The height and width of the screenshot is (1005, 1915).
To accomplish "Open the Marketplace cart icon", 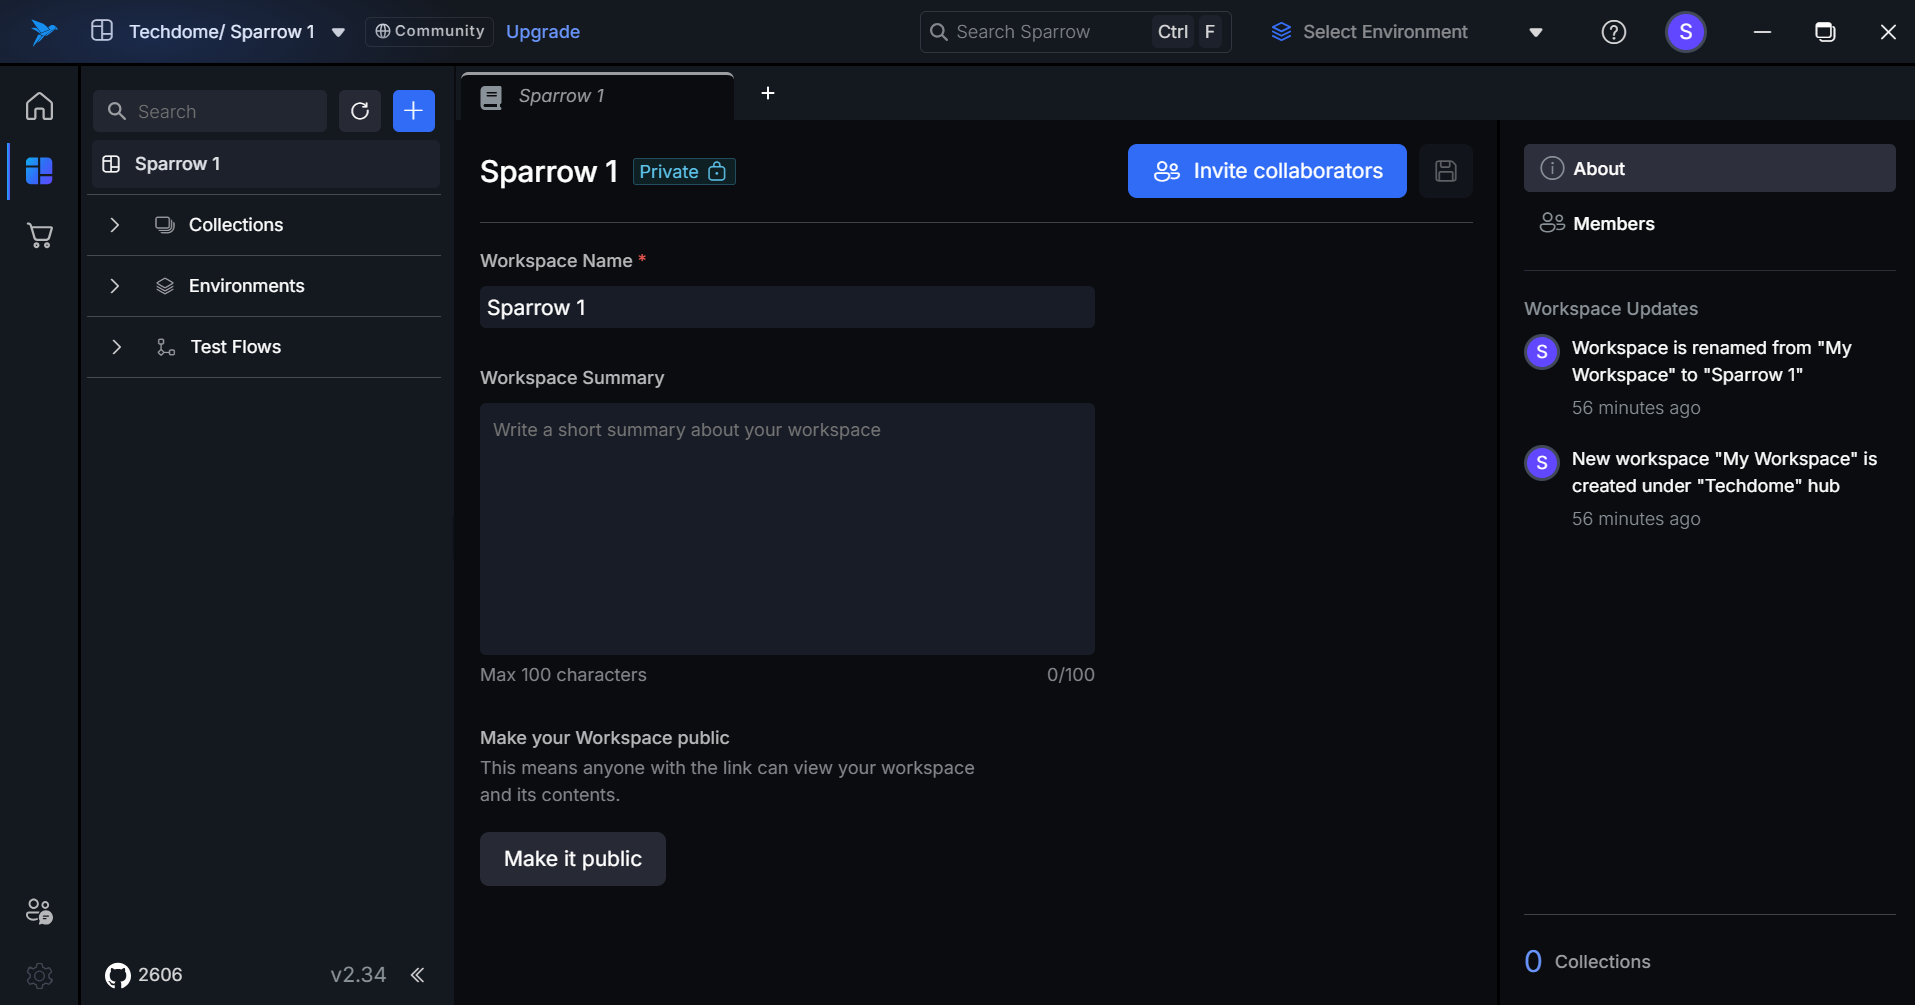I will coord(39,236).
